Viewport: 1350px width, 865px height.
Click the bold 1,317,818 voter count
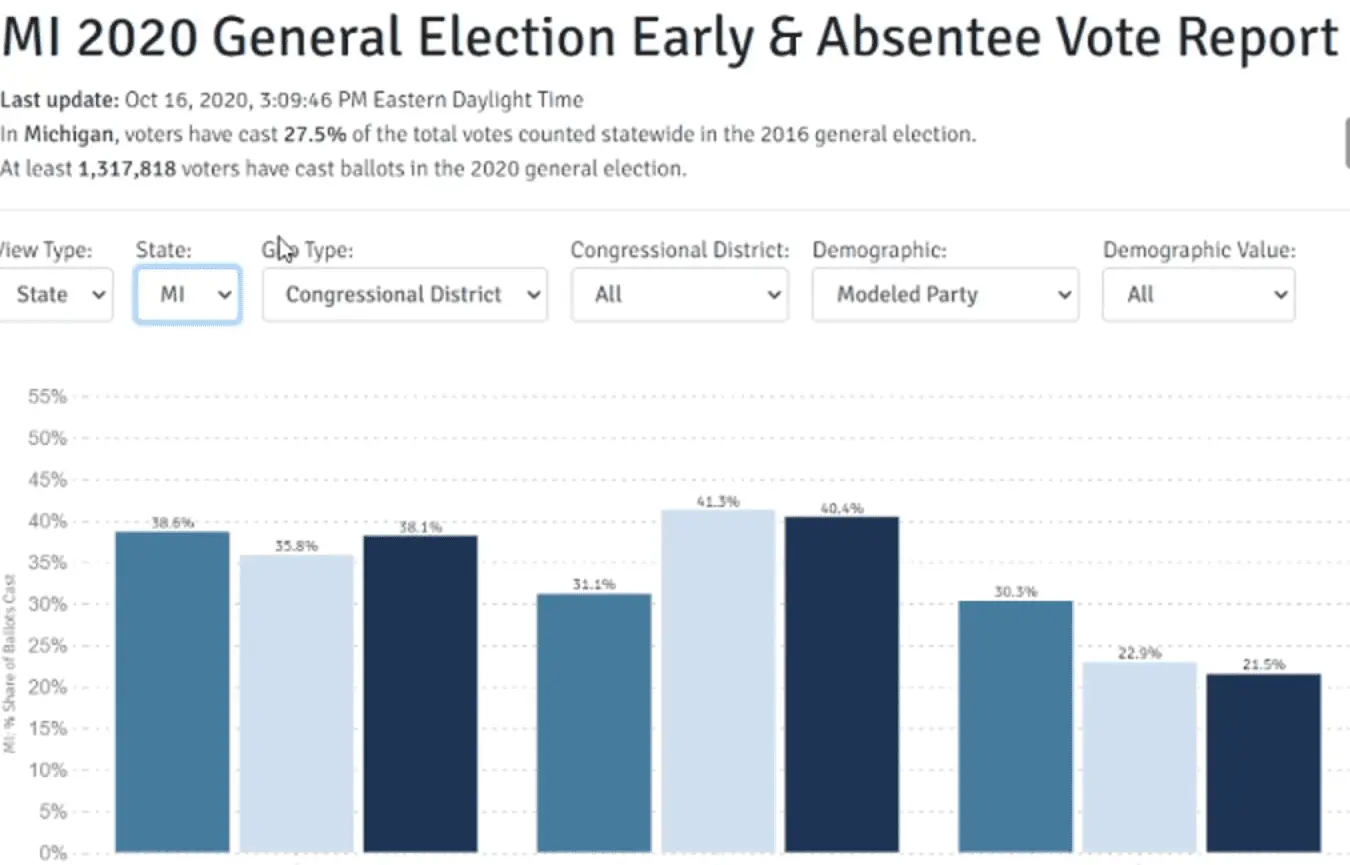(x=127, y=169)
